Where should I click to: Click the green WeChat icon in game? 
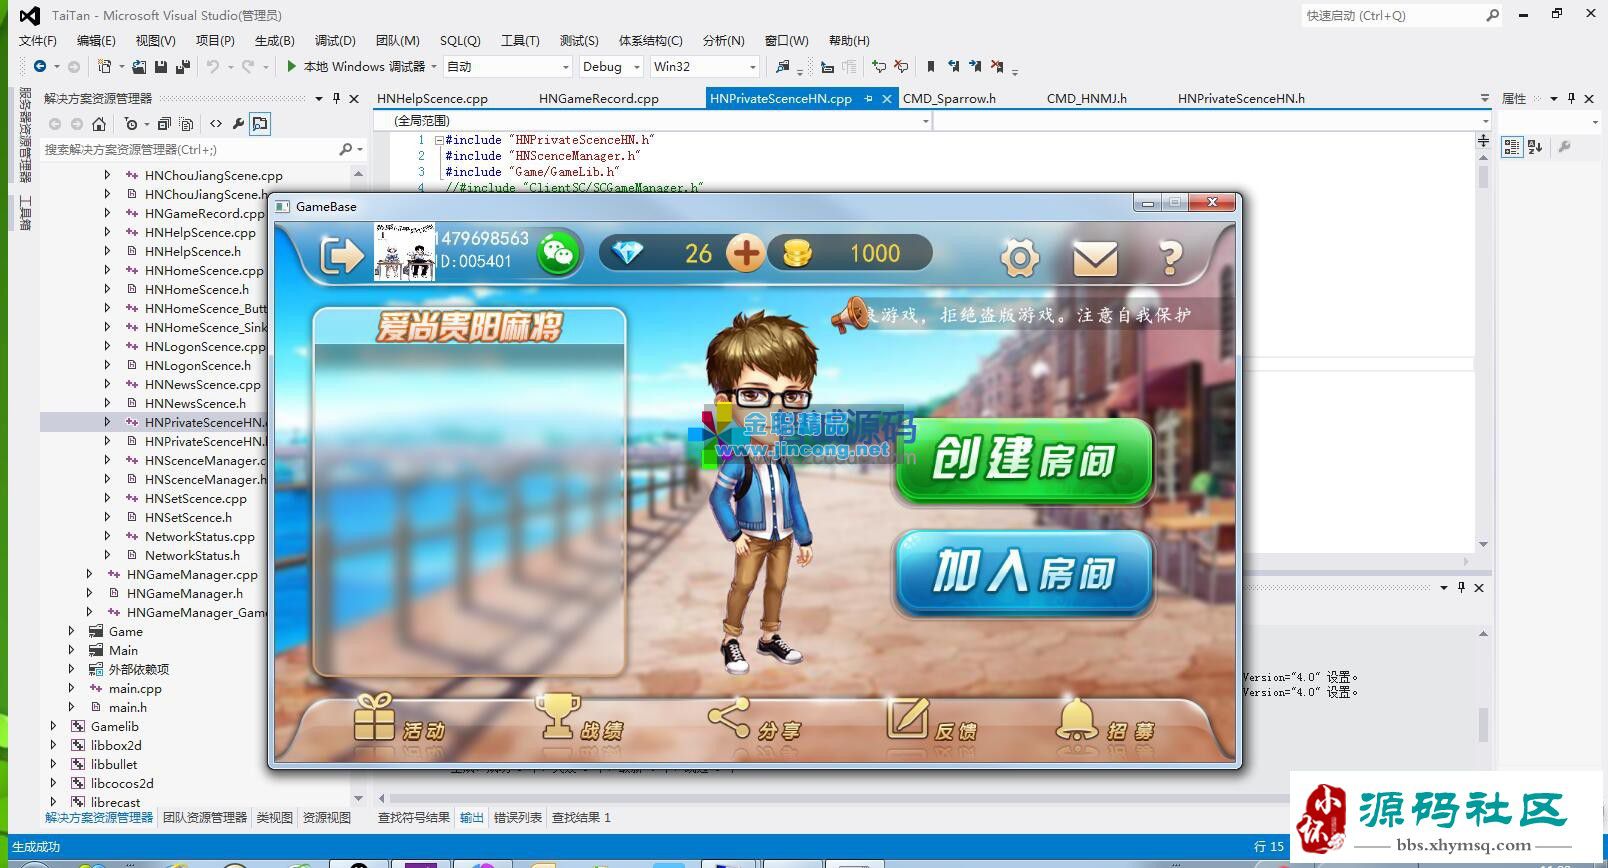[558, 253]
